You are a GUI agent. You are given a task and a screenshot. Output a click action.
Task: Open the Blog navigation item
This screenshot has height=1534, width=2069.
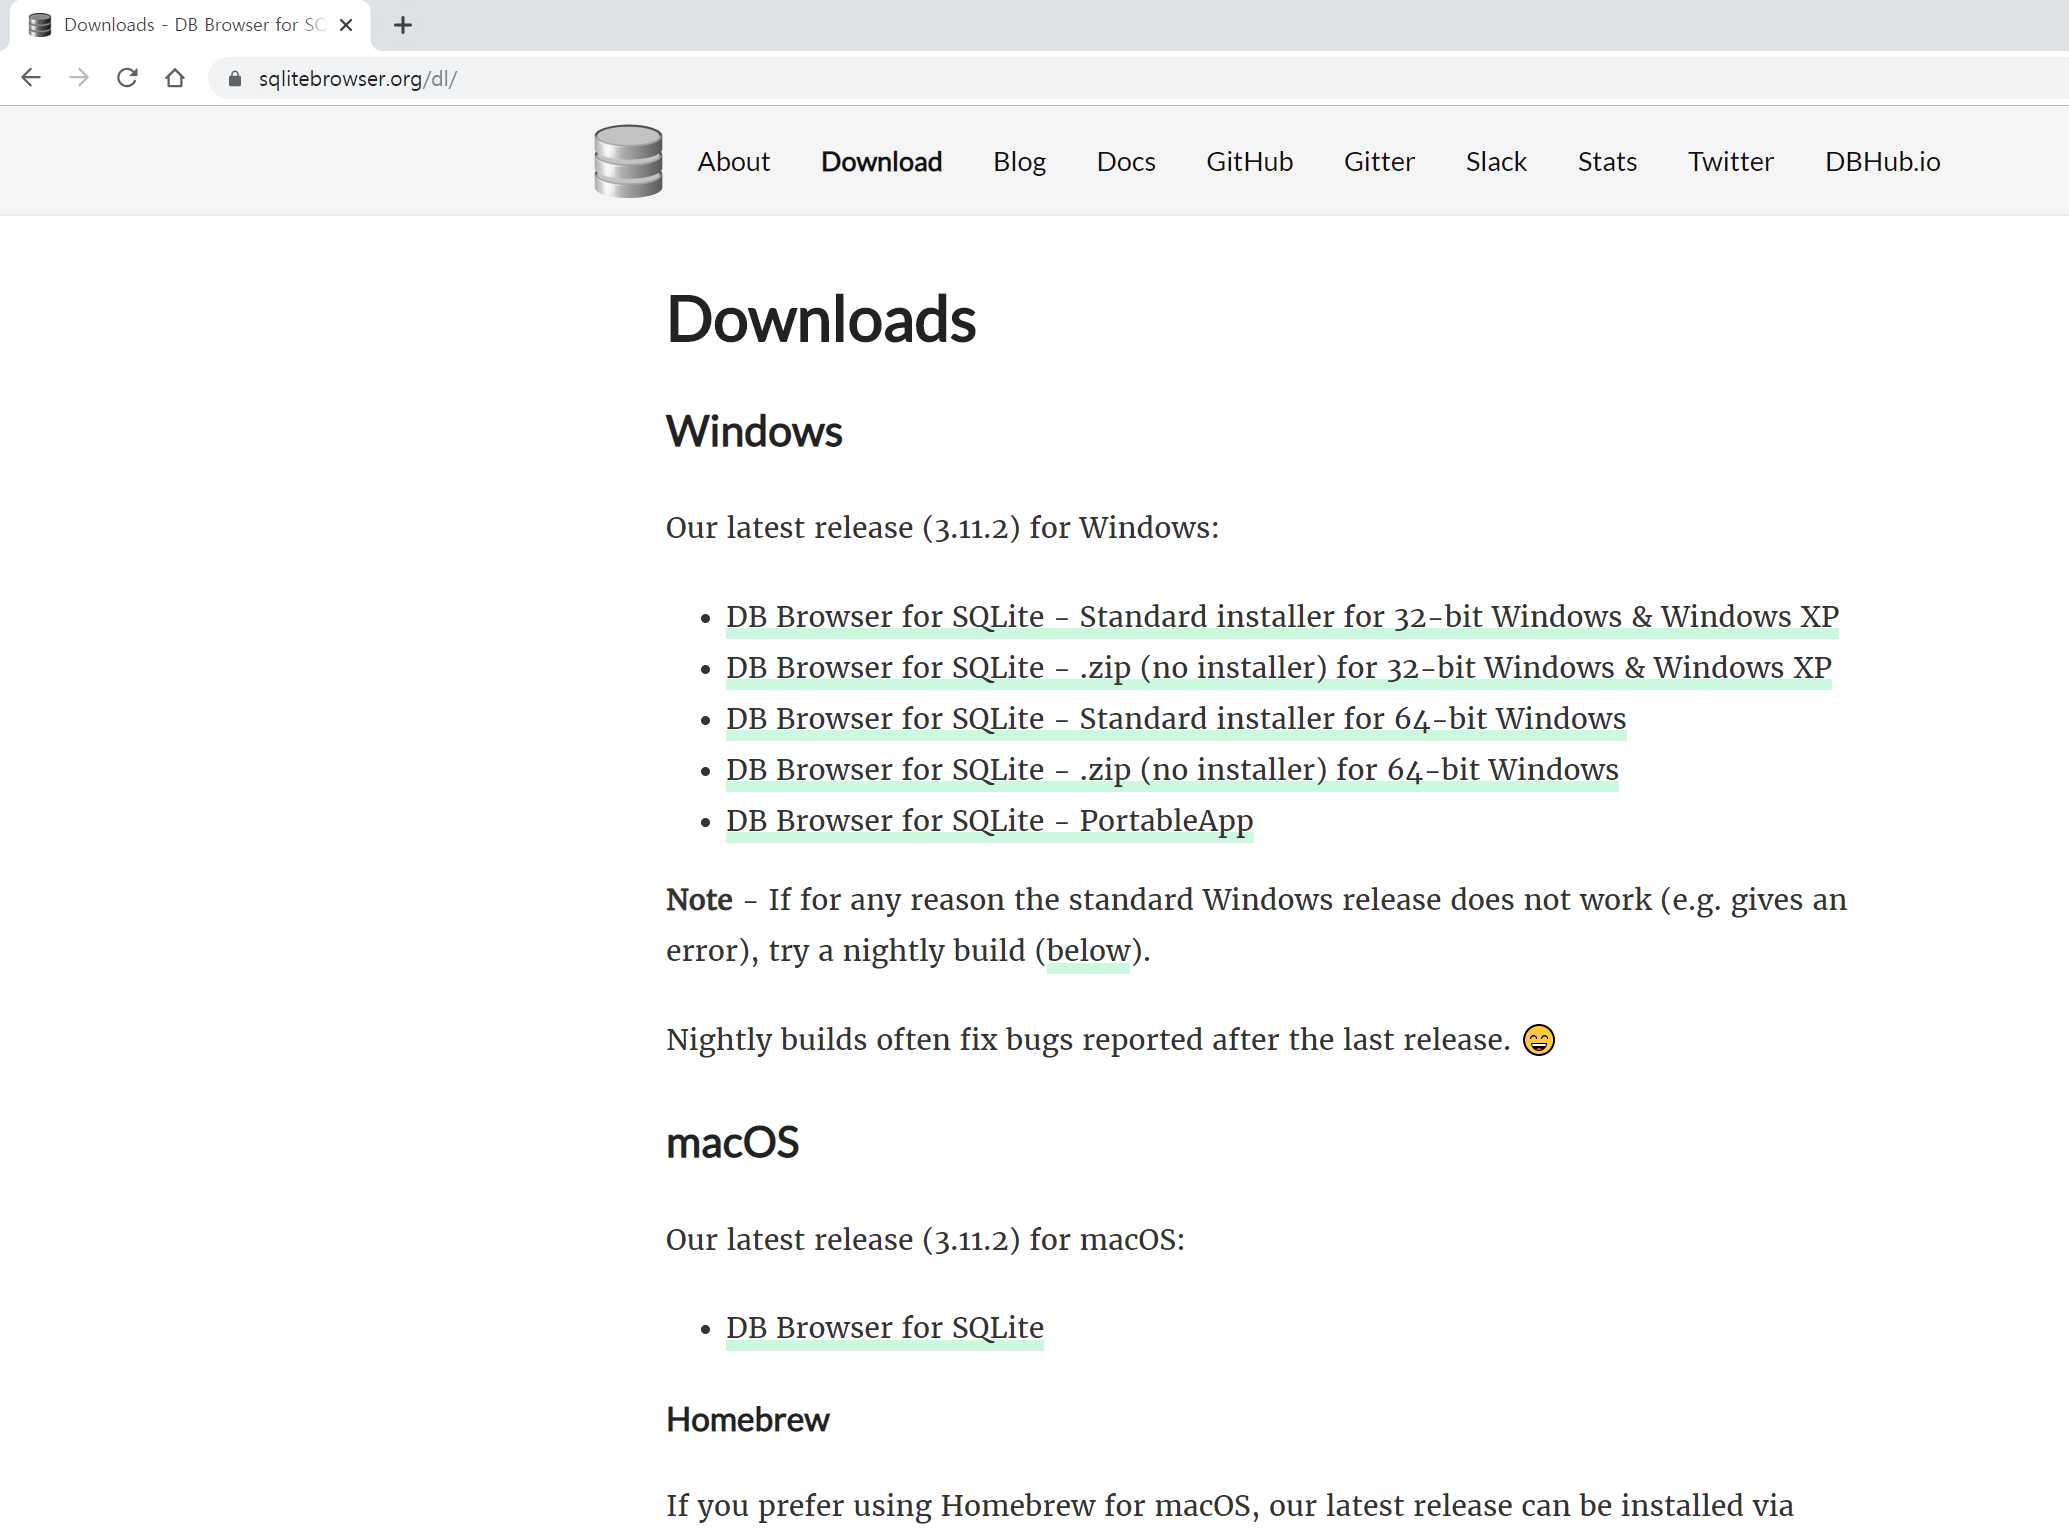(1019, 161)
